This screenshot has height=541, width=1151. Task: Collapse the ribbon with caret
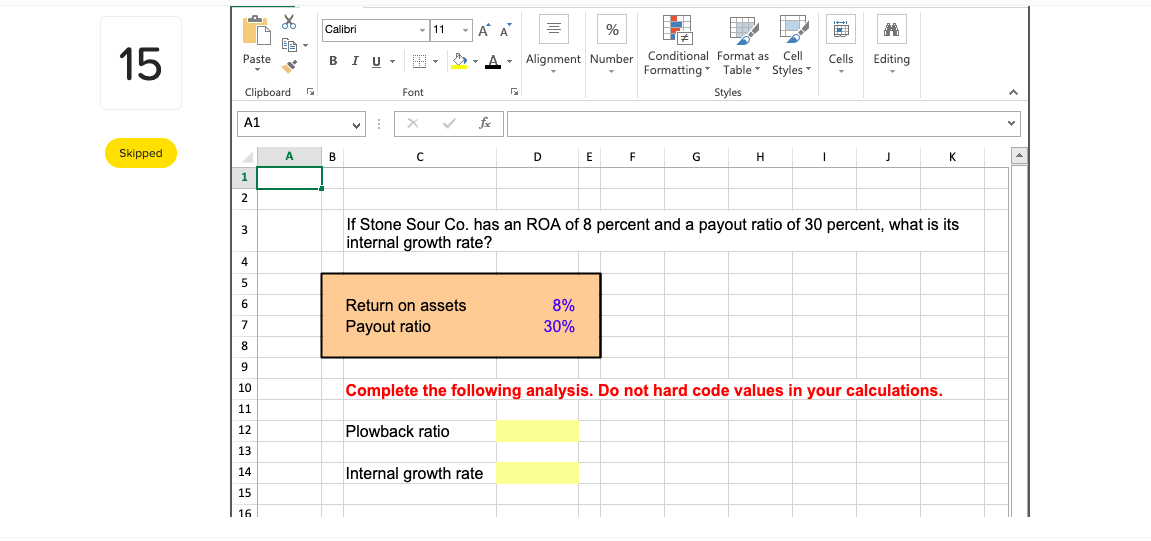(1014, 92)
